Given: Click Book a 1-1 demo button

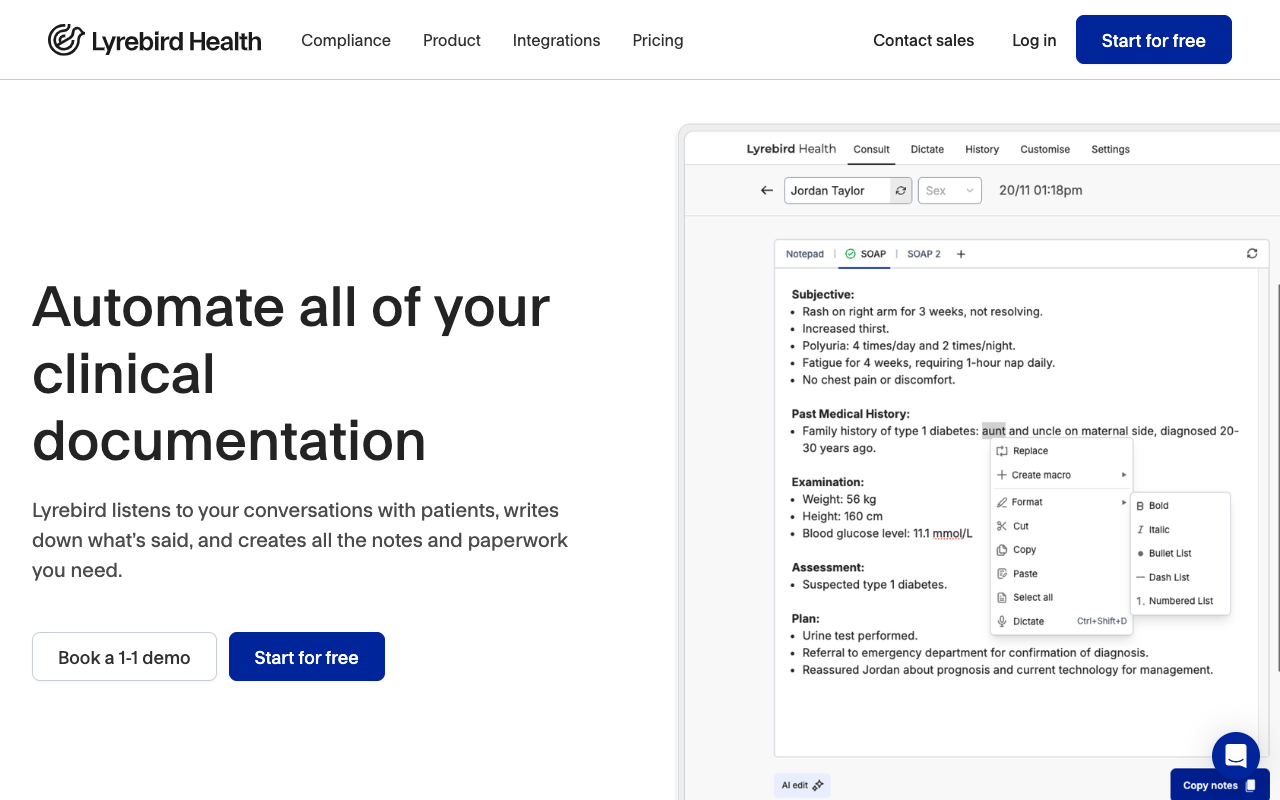Looking at the screenshot, I should 124,657.
